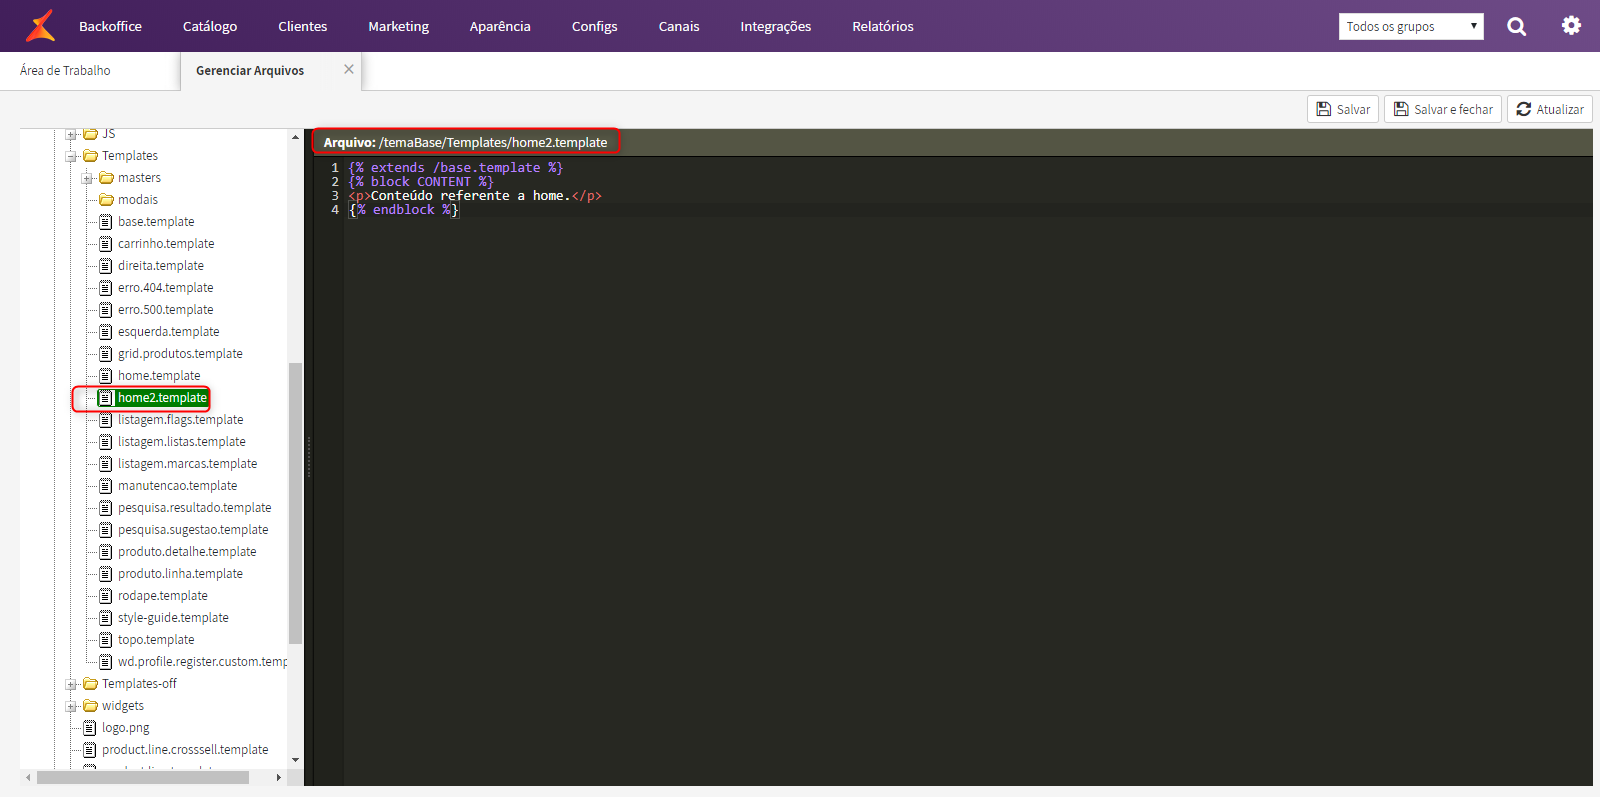1600x797 pixels.
Task: Click the file icon of topo.template
Action: click(106, 640)
